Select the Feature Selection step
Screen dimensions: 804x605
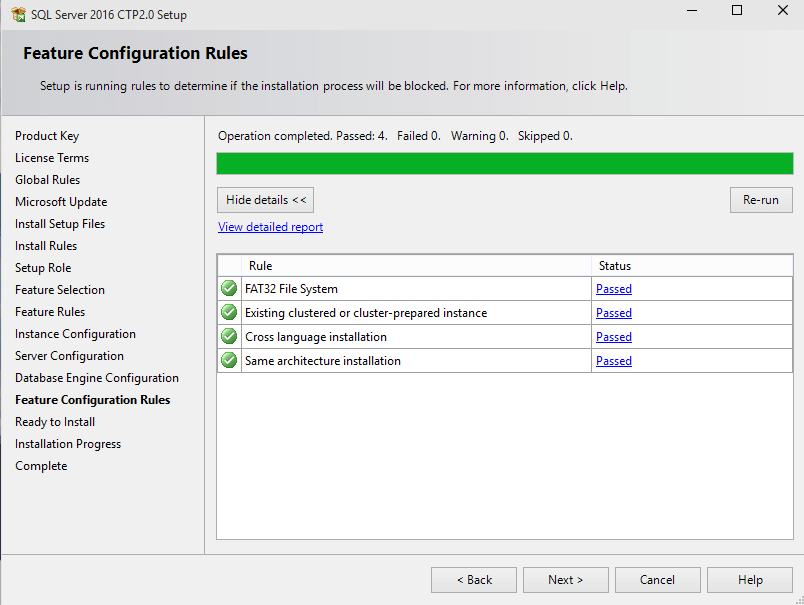click(59, 290)
